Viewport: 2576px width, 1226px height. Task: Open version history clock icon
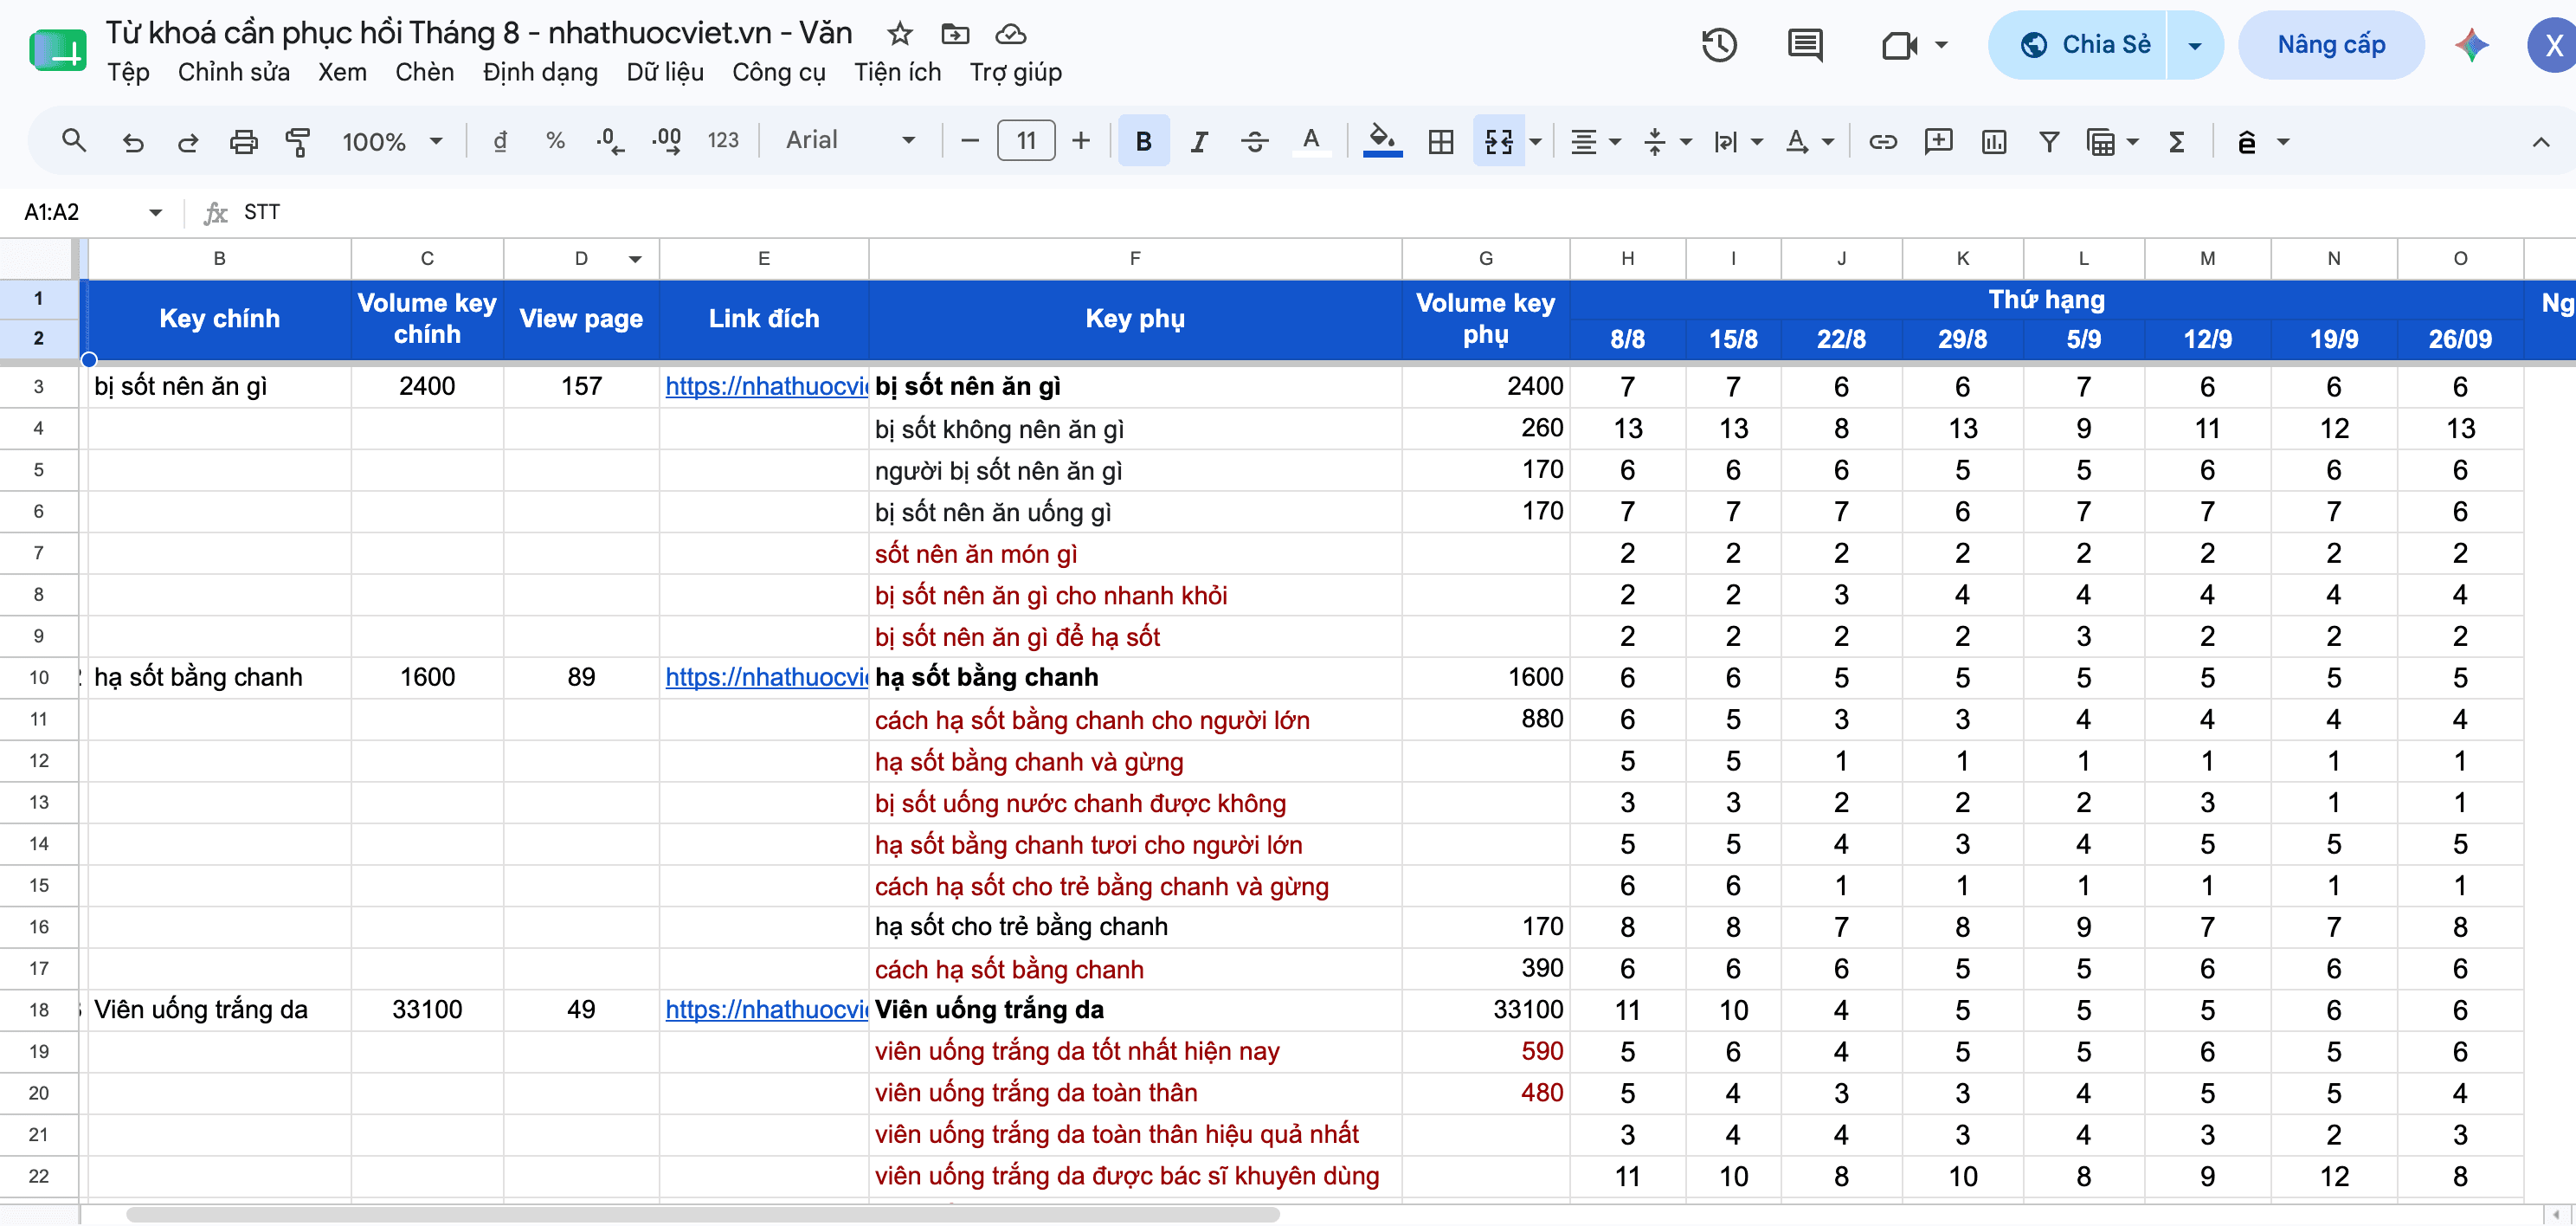1719,45
